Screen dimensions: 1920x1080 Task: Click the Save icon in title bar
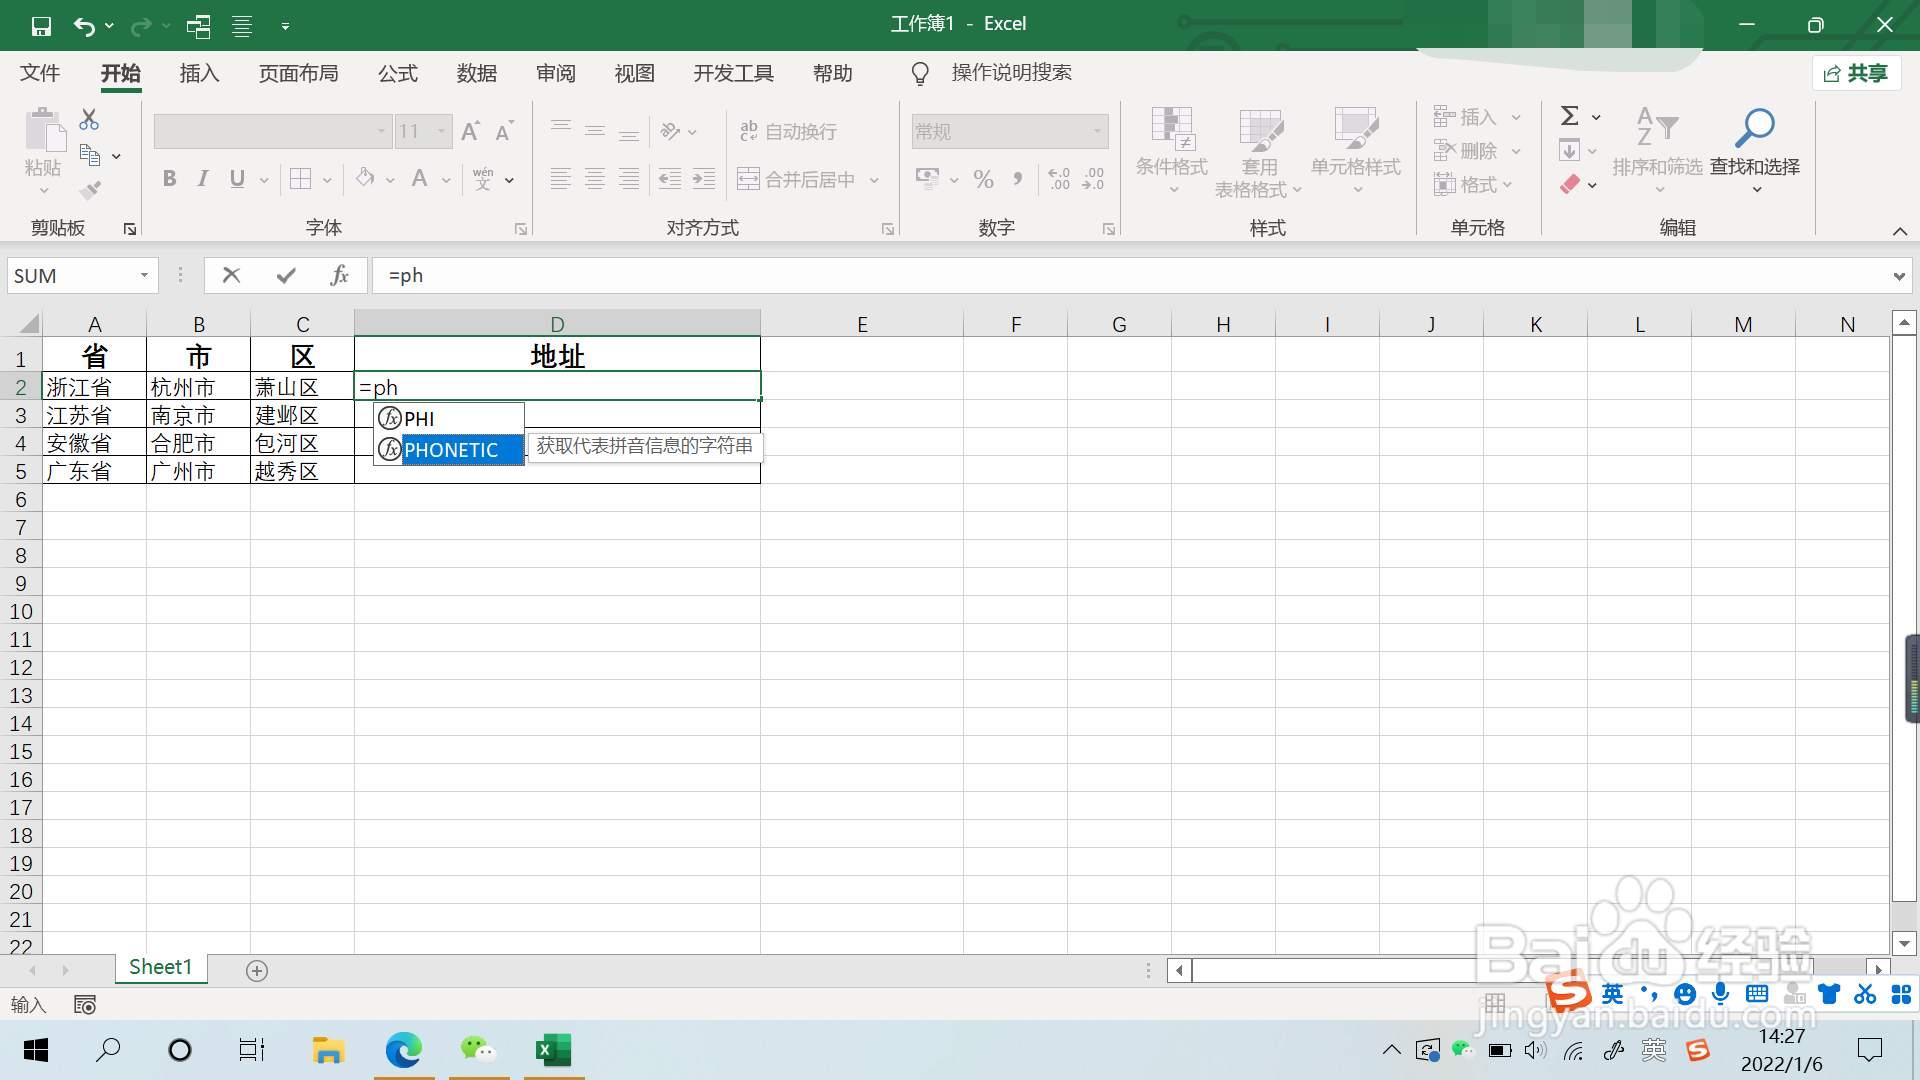pos(41,26)
